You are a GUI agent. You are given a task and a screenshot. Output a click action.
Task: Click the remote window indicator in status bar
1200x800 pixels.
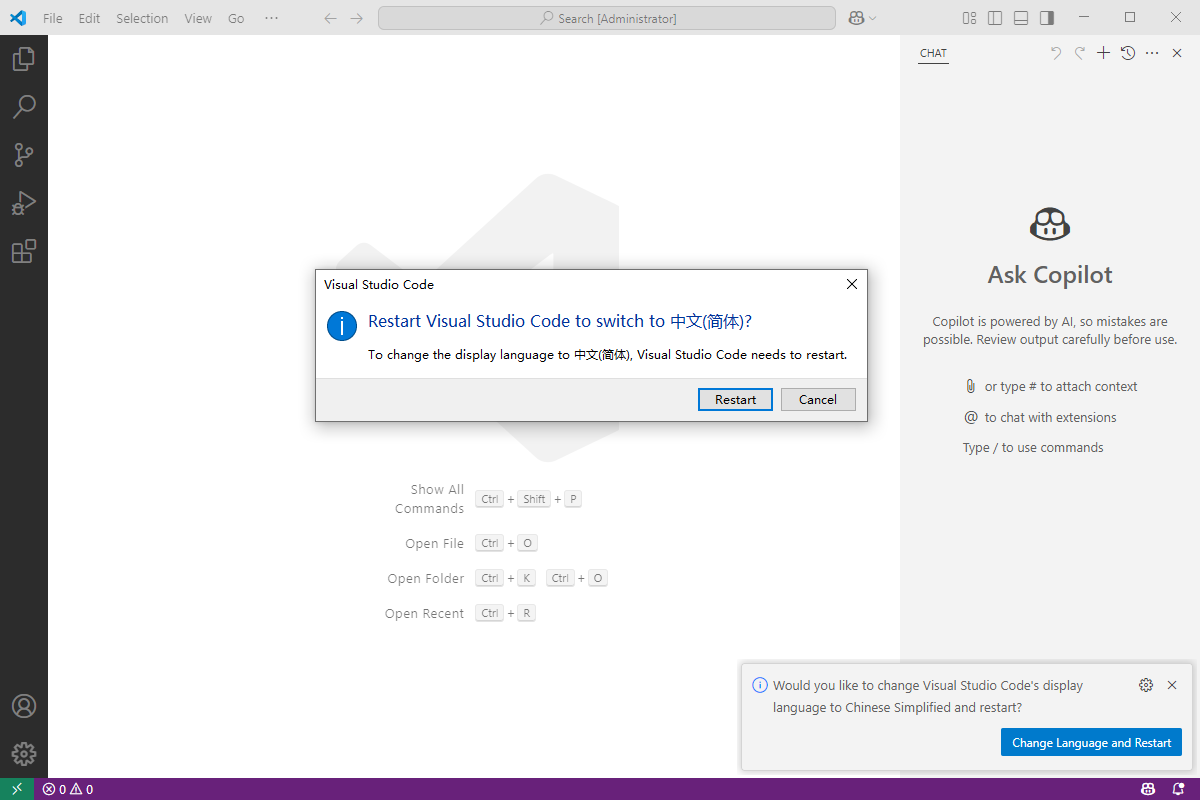pos(17,789)
